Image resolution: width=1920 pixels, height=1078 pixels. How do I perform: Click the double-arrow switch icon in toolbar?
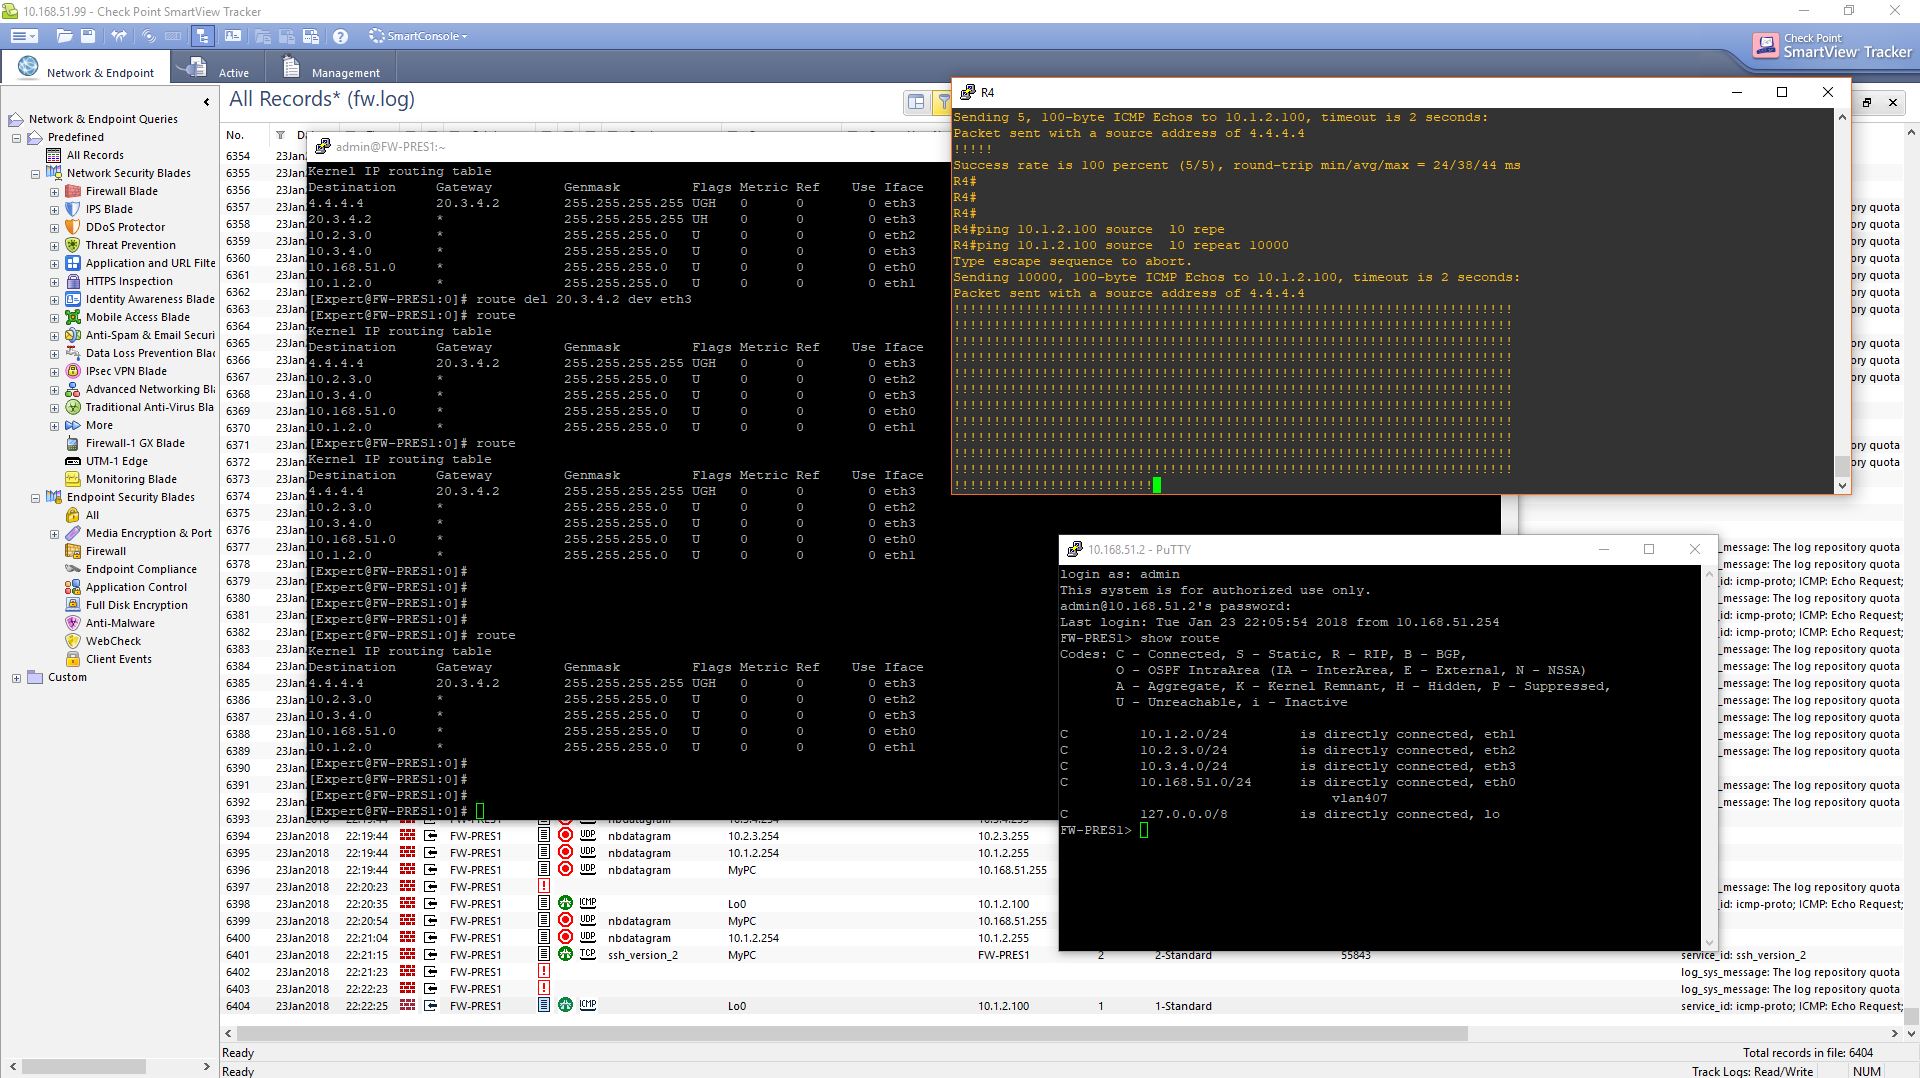[x=119, y=36]
